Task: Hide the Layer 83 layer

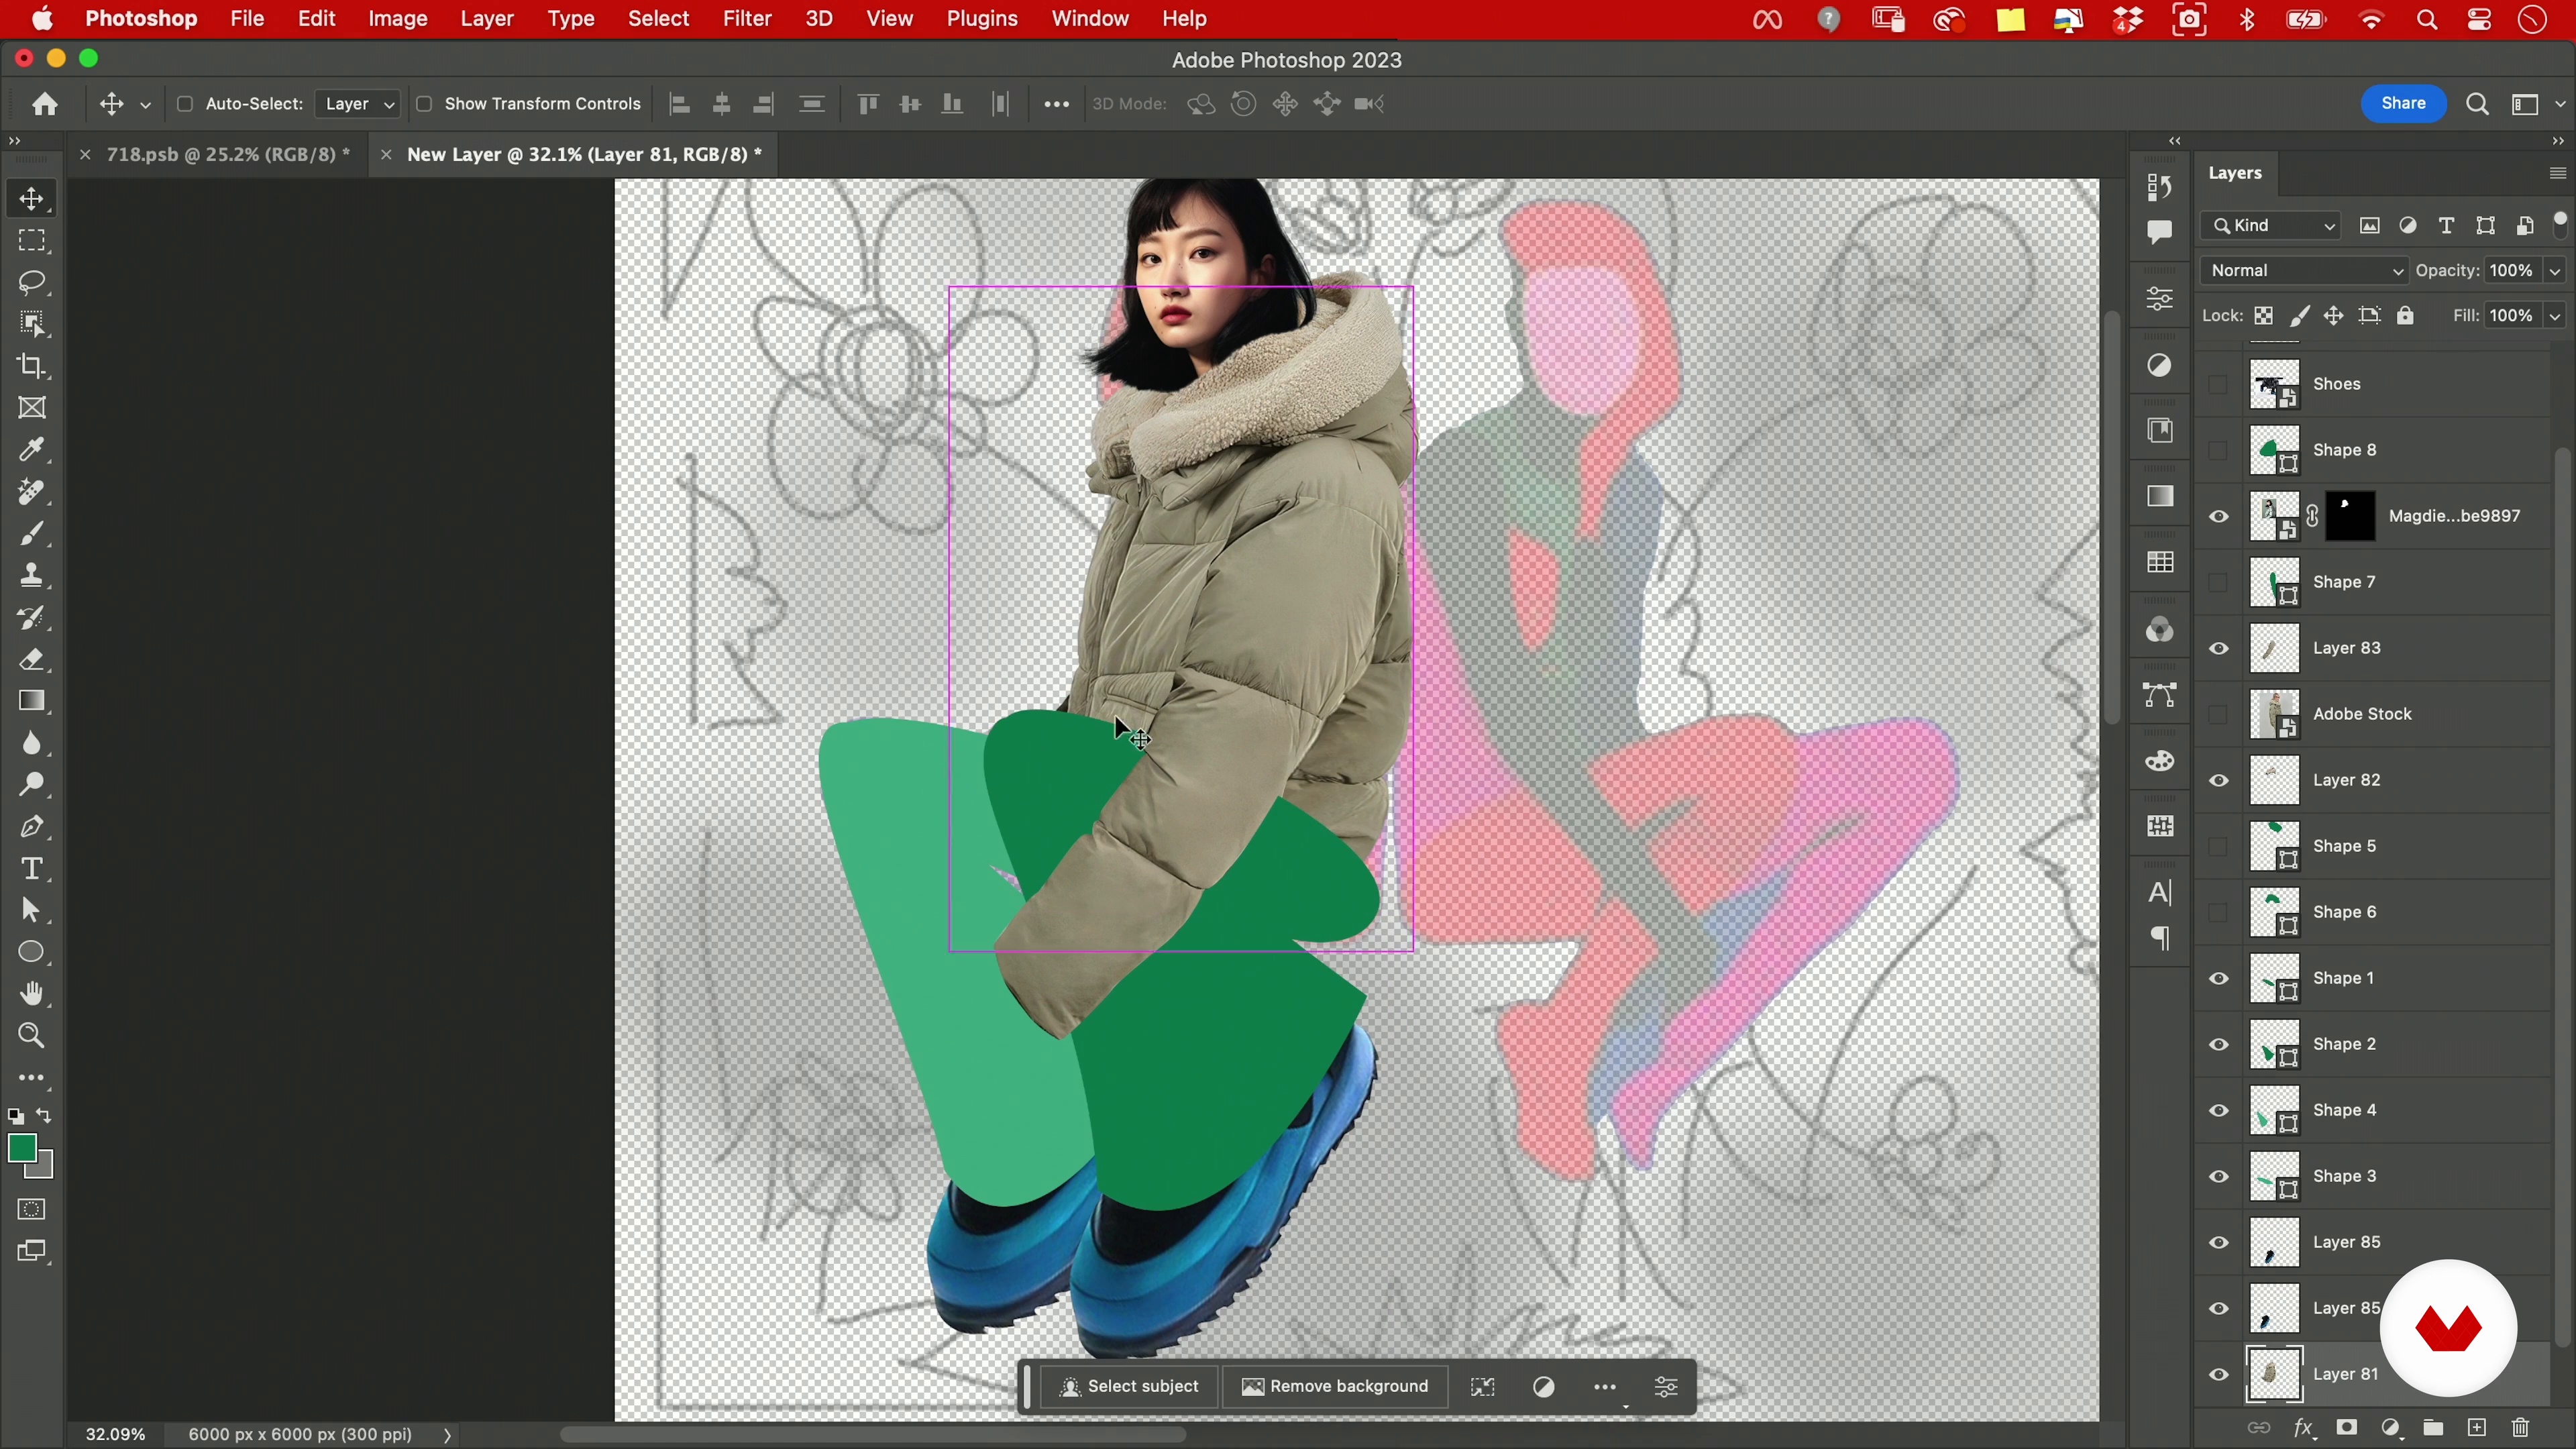Action: pyautogui.click(x=2219, y=648)
